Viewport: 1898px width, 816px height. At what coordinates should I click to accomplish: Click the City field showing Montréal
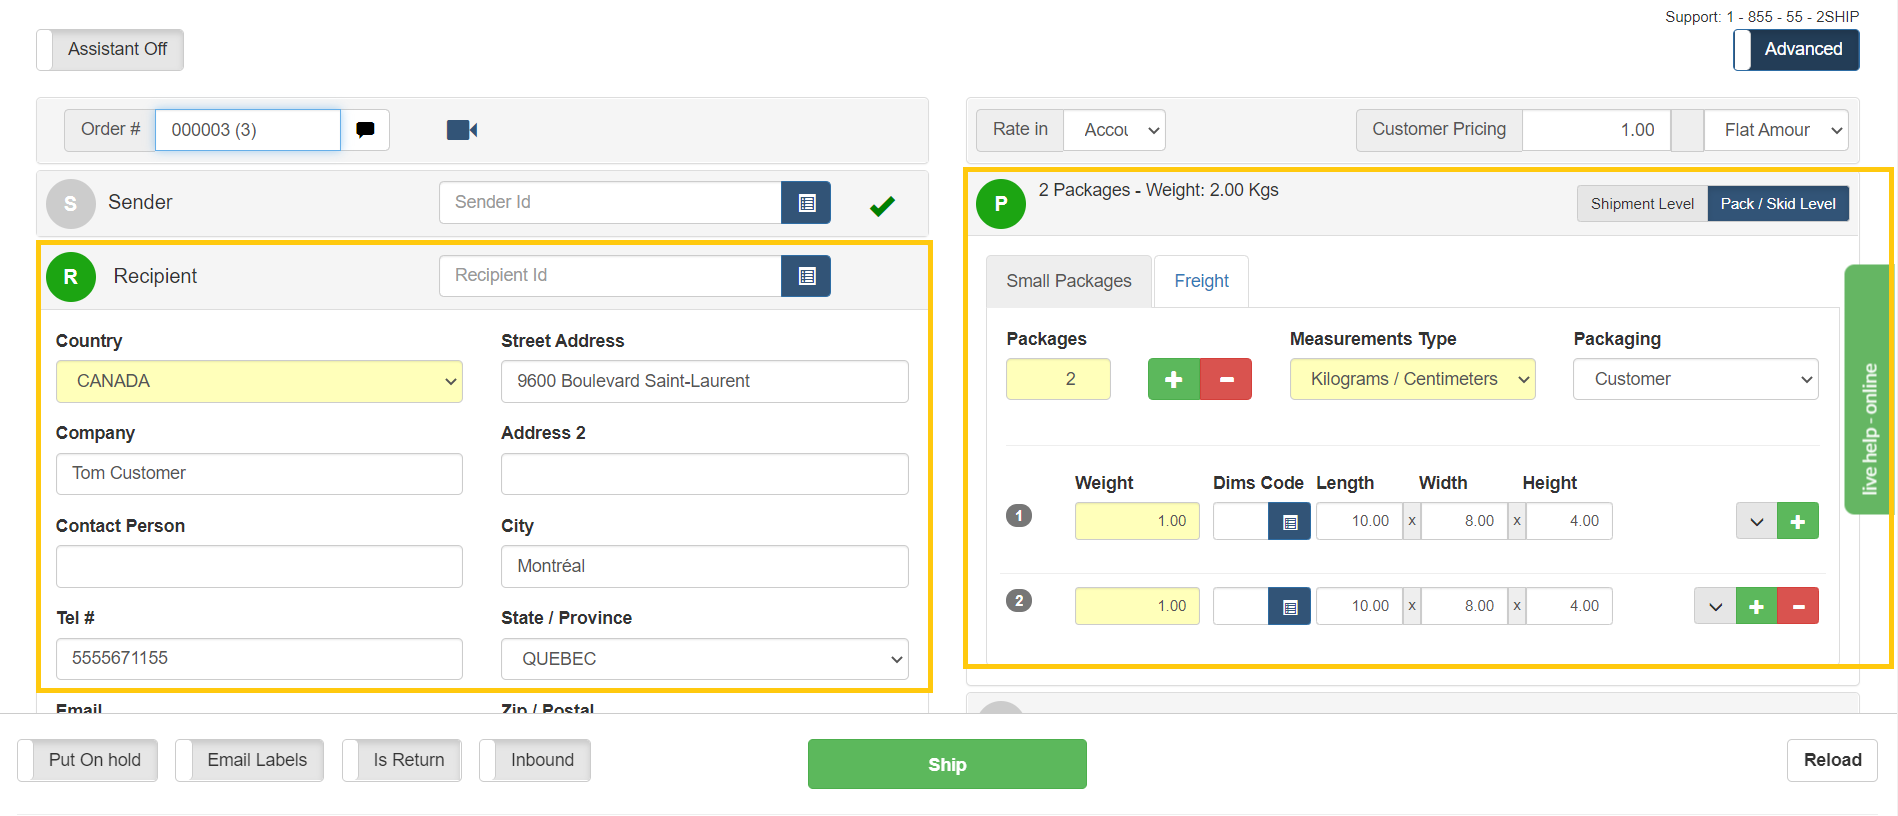[705, 566]
